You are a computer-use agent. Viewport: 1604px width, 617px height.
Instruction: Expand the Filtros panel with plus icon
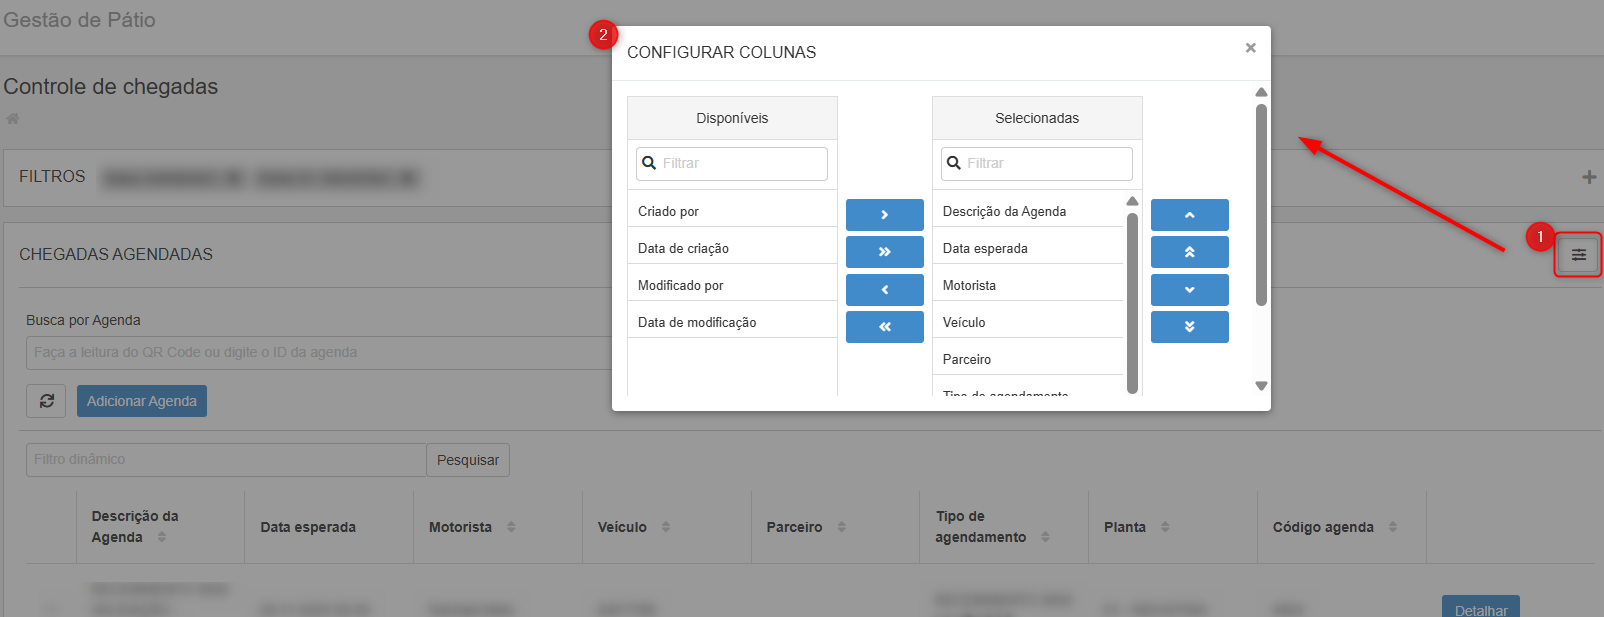(x=1588, y=177)
